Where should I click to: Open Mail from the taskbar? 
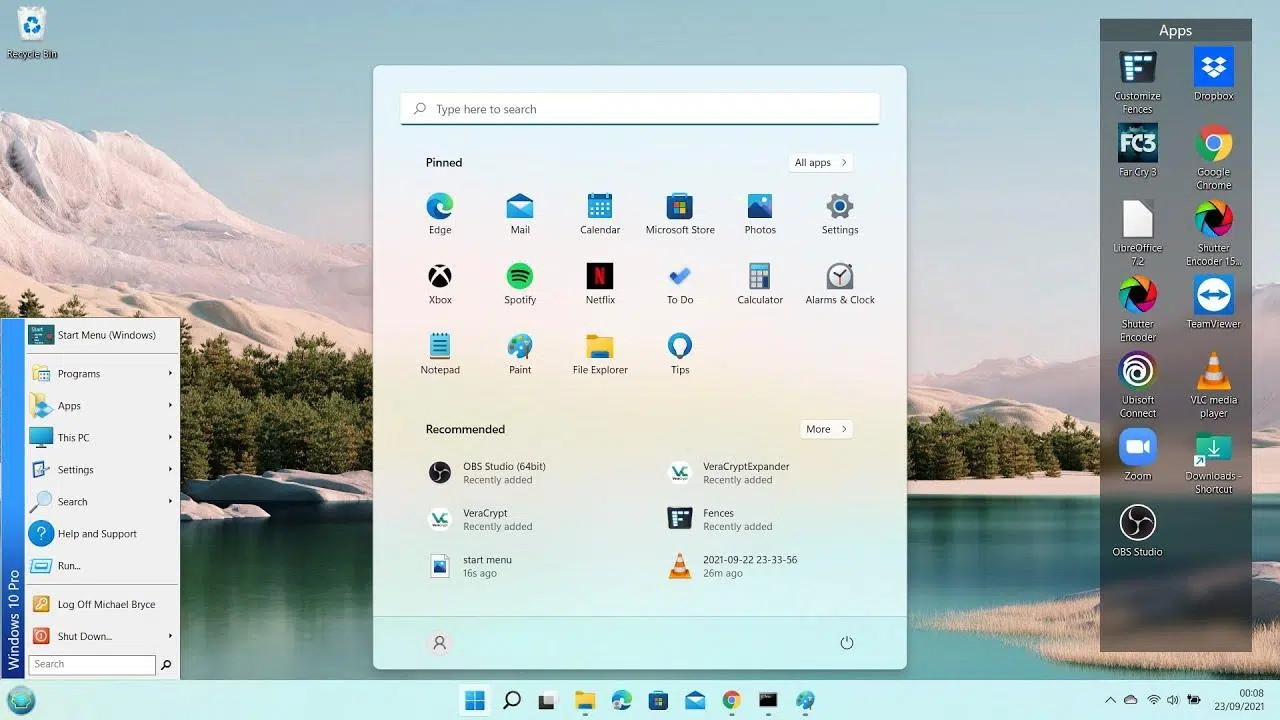click(x=695, y=700)
